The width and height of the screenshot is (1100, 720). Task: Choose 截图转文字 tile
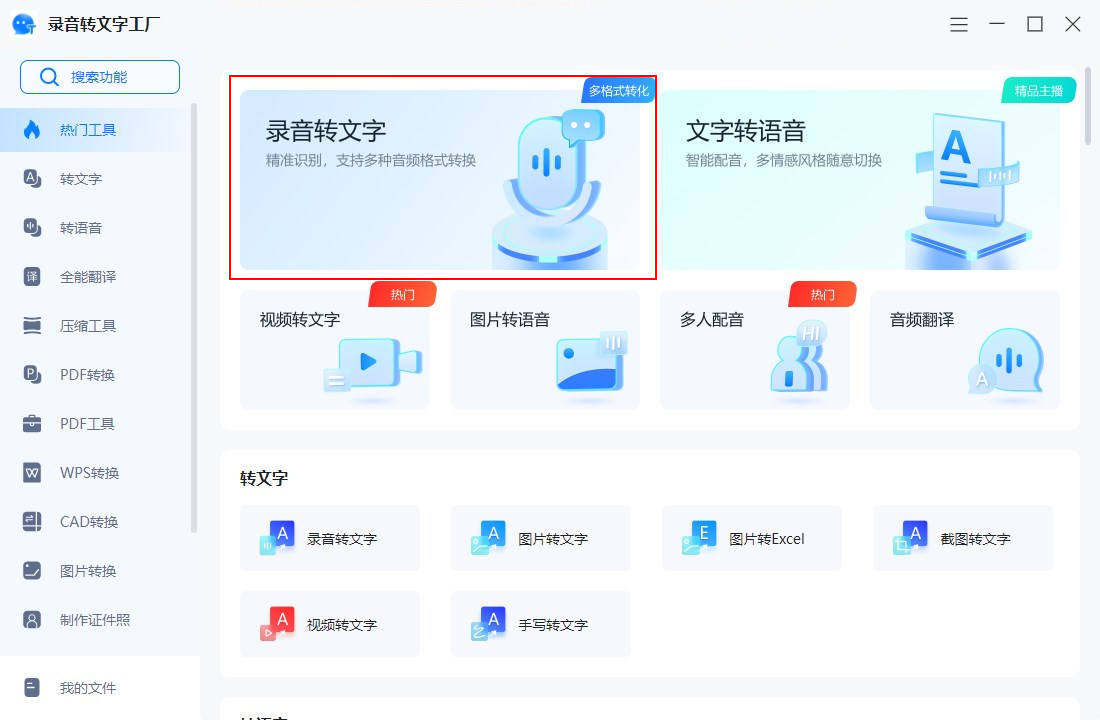963,538
